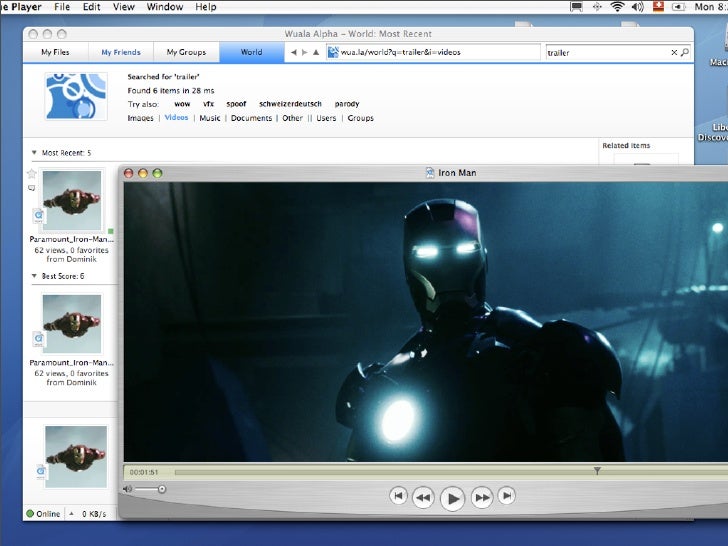Click the rewind button in the player

pyautogui.click(x=423, y=497)
